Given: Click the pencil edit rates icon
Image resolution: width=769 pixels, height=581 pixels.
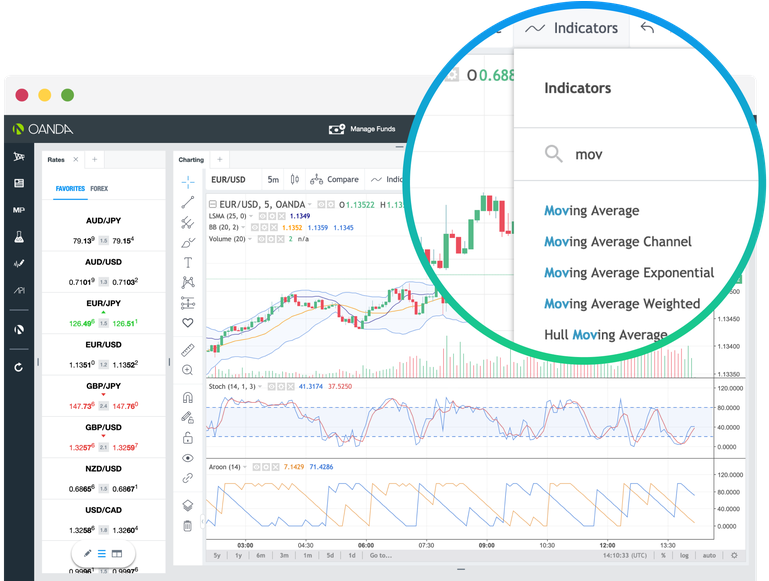Looking at the screenshot, I should 87,554.
